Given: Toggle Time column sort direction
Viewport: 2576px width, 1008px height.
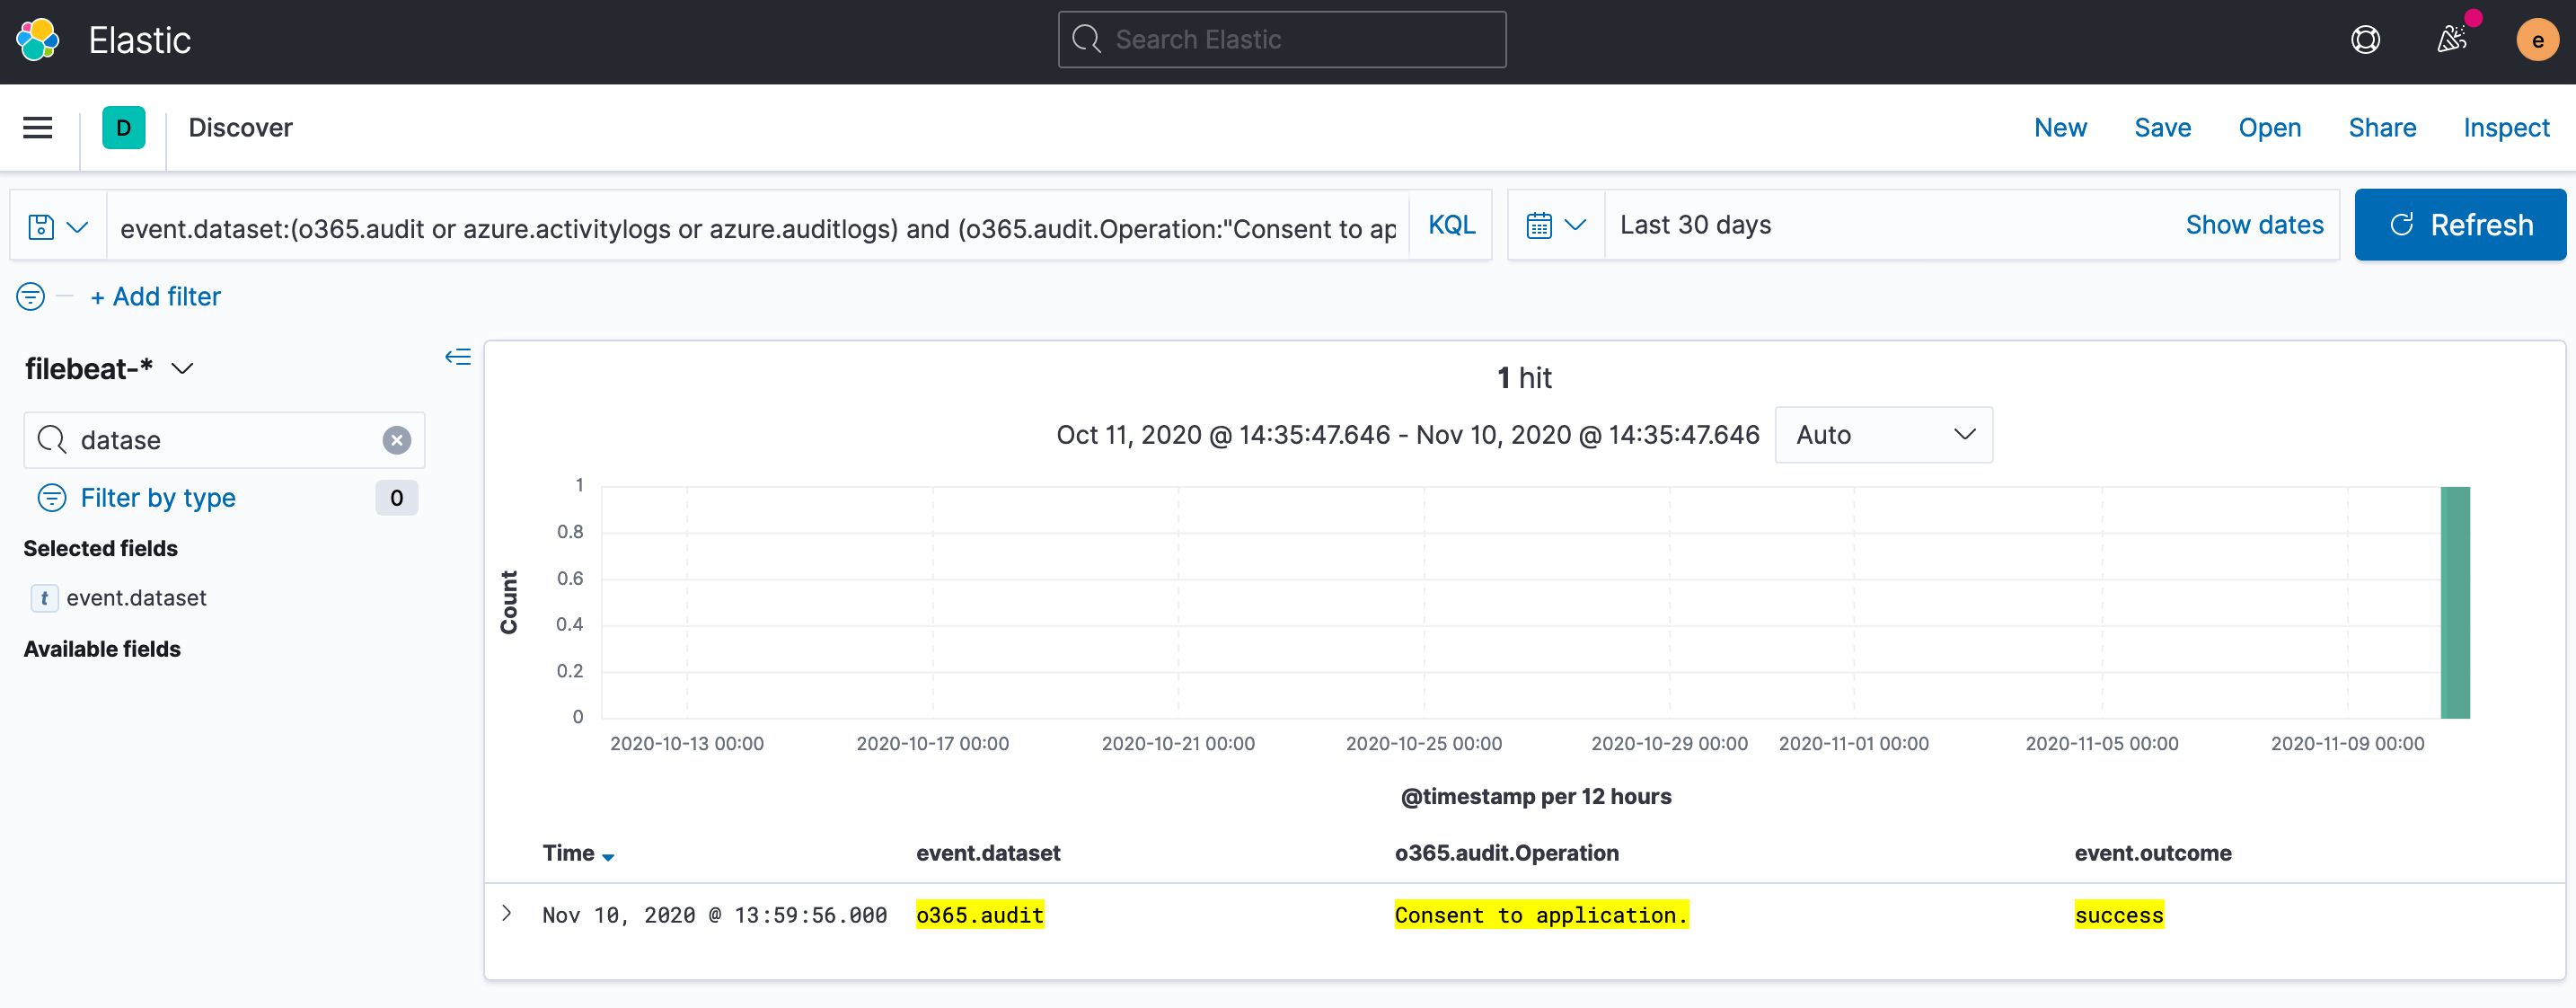Looking at the screenshot, I should pos(610,855).
